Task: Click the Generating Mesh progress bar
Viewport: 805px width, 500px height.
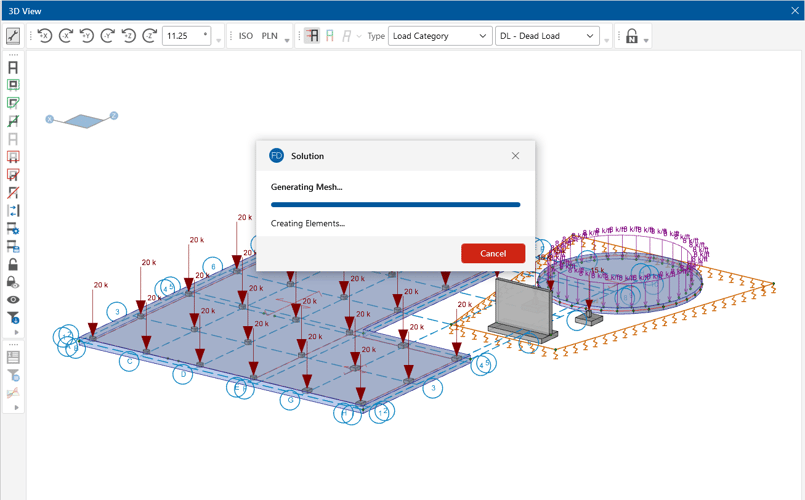Action: pyautogui.click(x=395, y=205)
